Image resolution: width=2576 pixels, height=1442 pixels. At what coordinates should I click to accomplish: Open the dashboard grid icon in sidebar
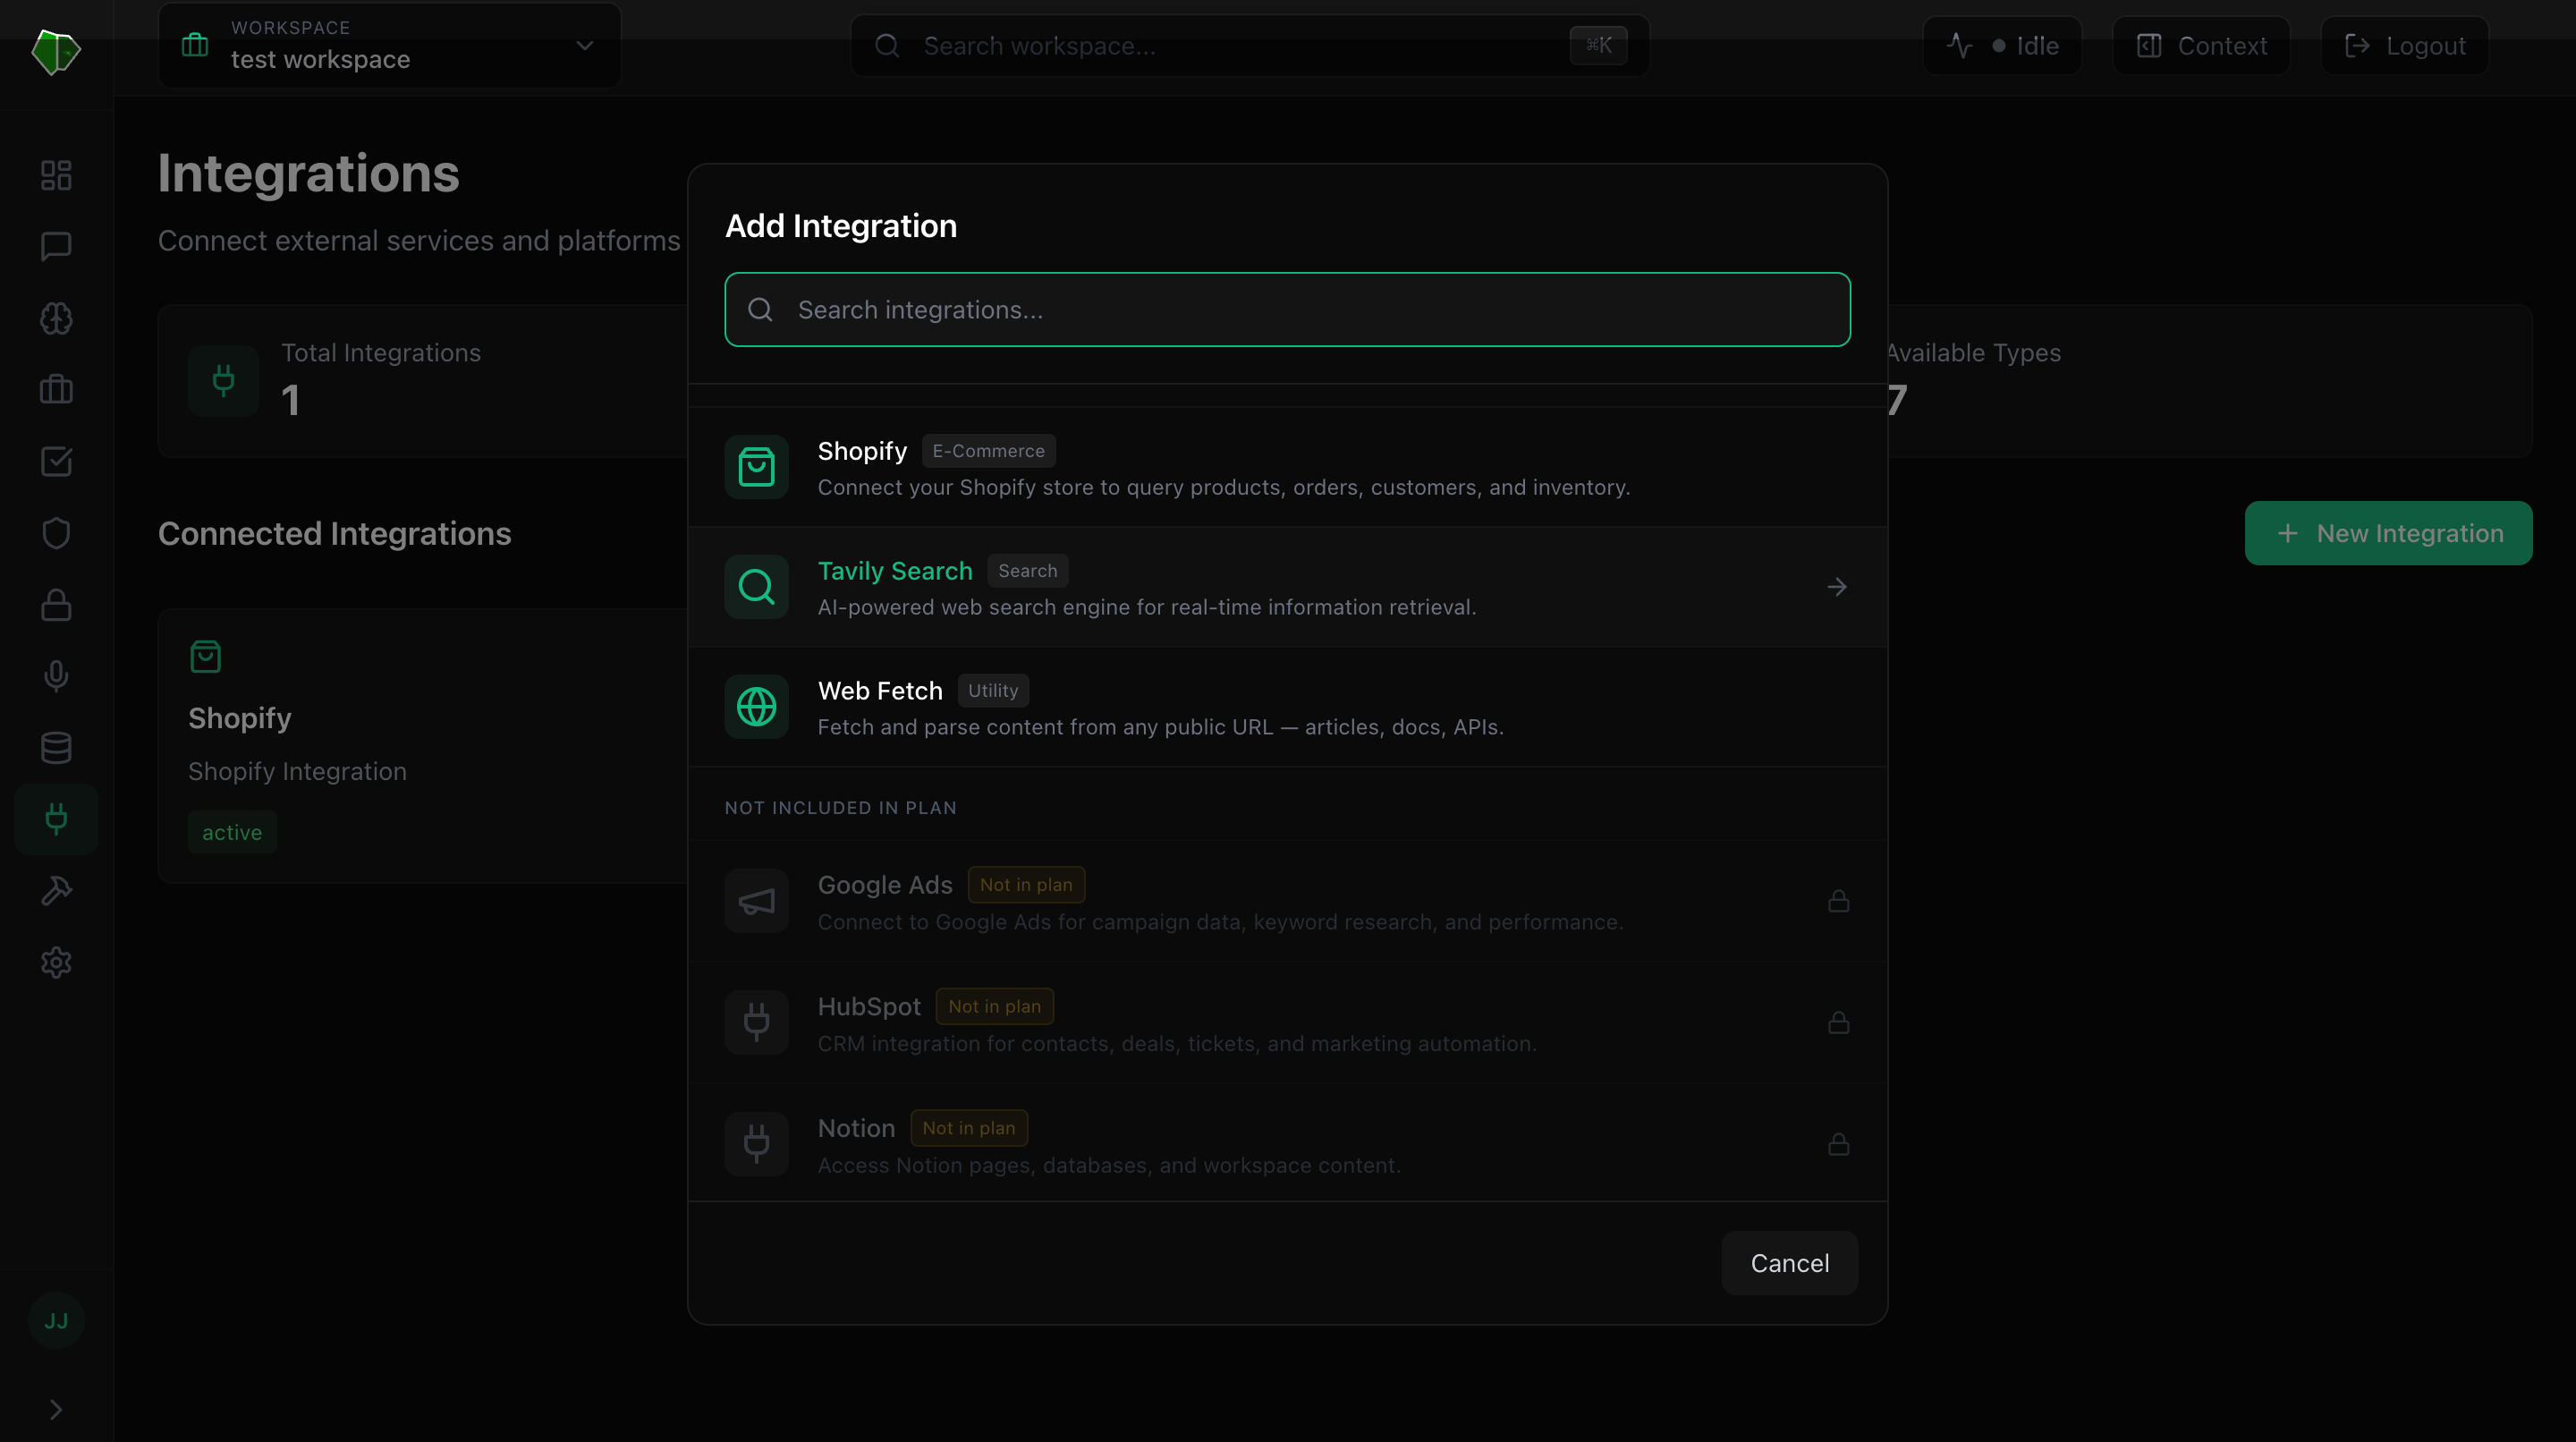pyautogui.click(x=56, y=175)
